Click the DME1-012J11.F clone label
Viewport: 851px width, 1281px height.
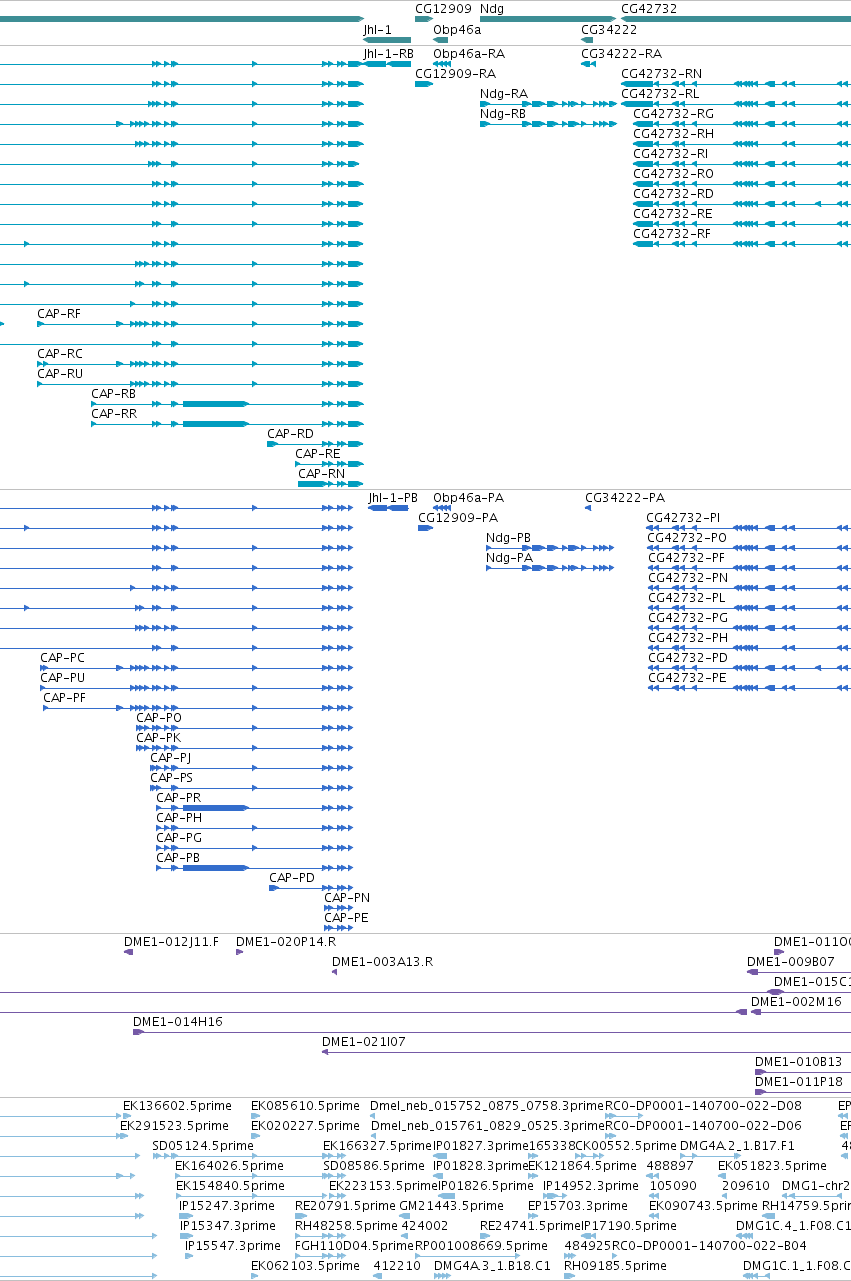tap(171, 942)
